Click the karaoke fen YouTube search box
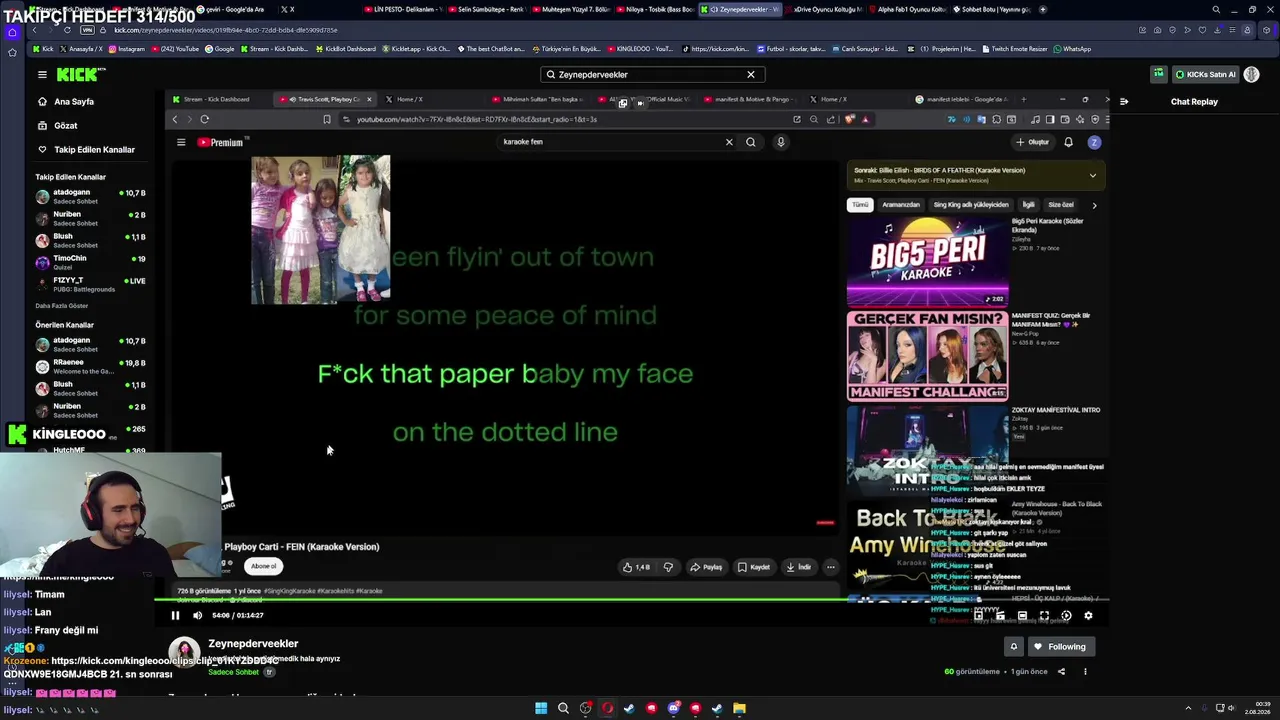 coord(612,142)
